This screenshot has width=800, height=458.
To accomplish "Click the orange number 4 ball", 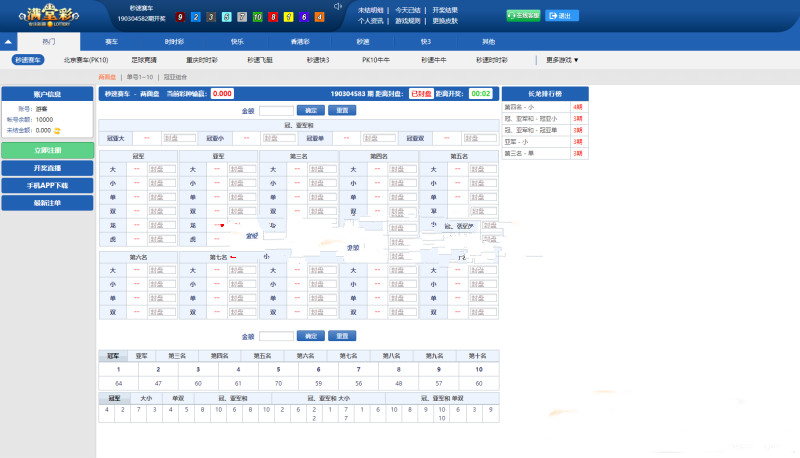I will click(x=319, y=17).
